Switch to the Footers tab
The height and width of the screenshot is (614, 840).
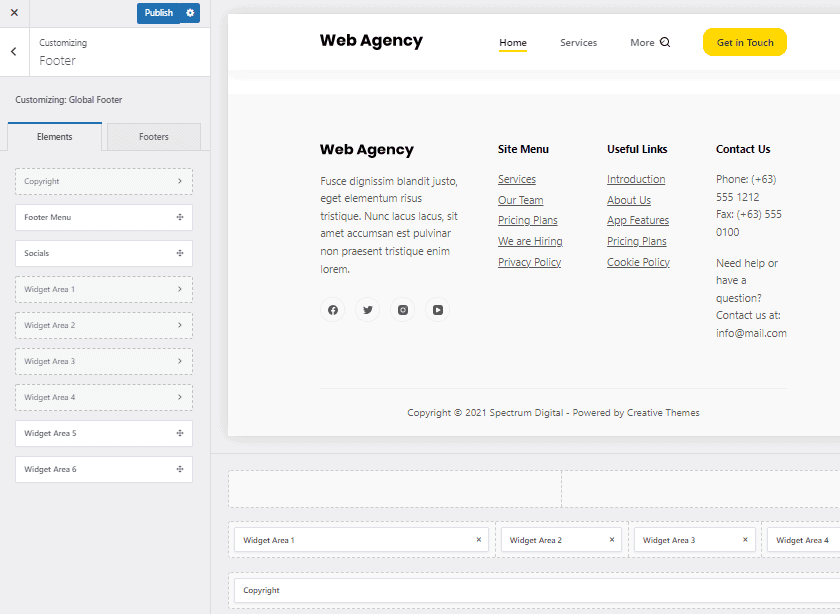[154, 137]
